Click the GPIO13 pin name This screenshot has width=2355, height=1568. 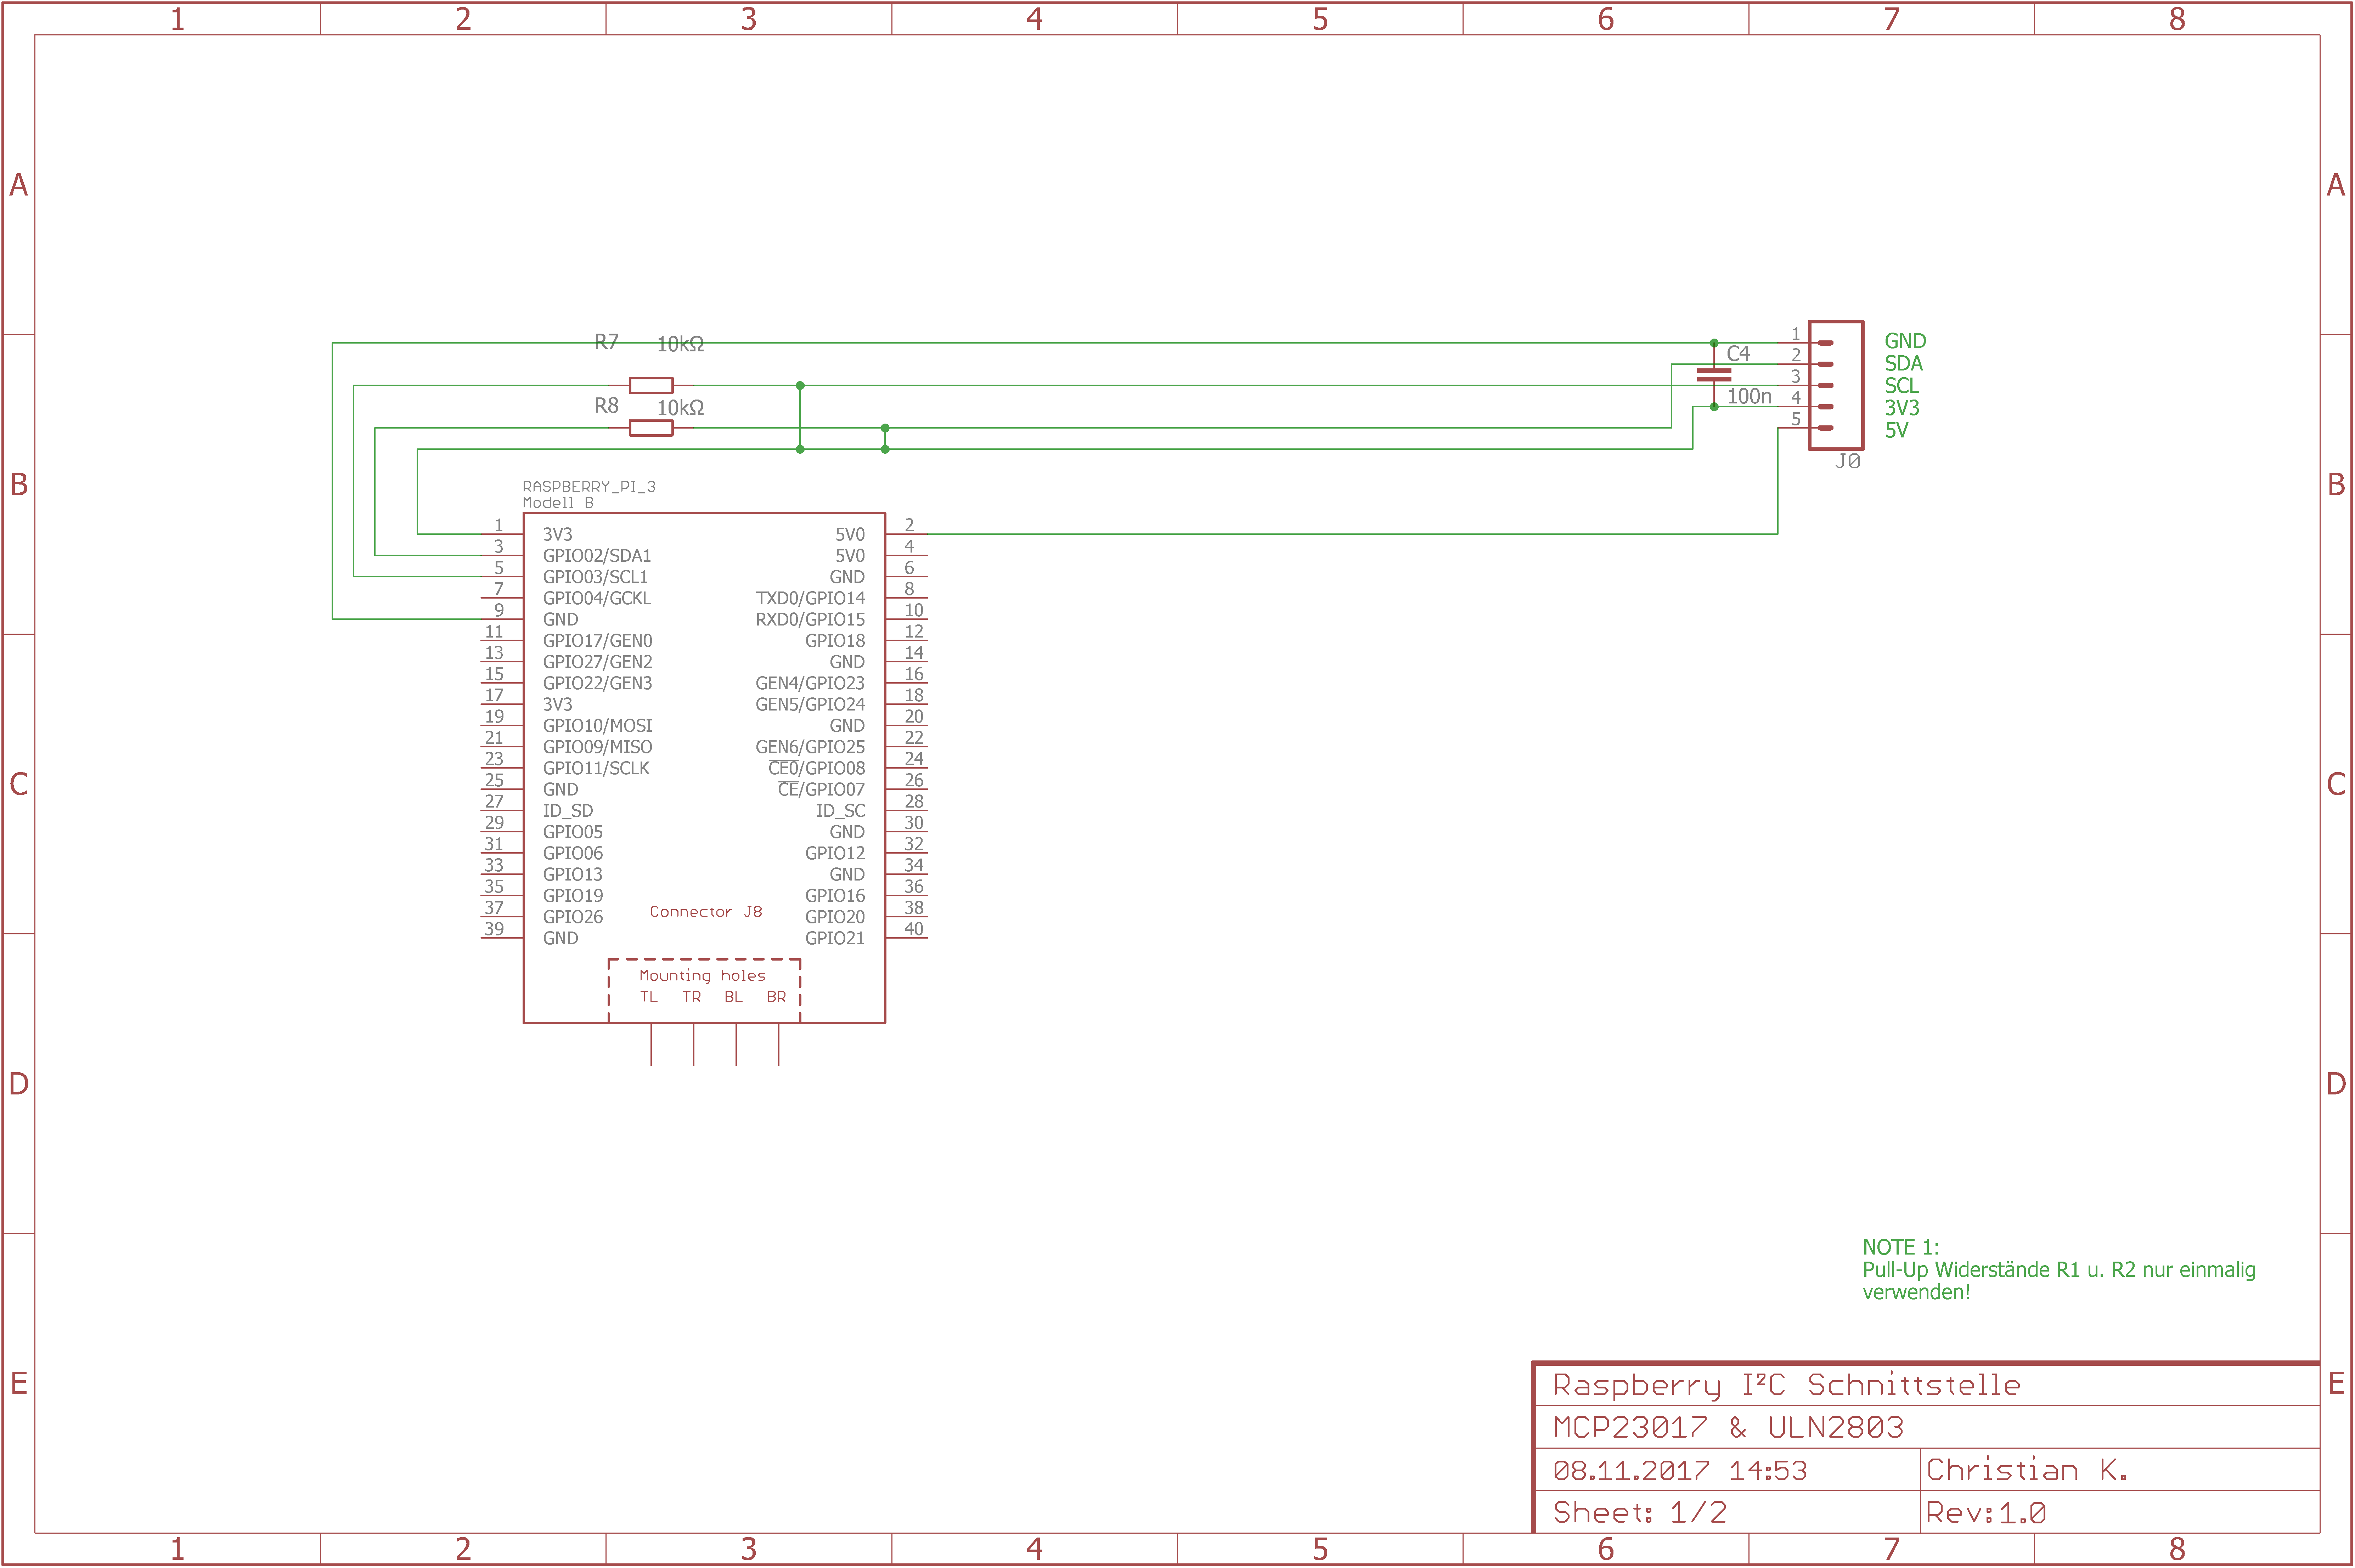(x=573, y=875)
